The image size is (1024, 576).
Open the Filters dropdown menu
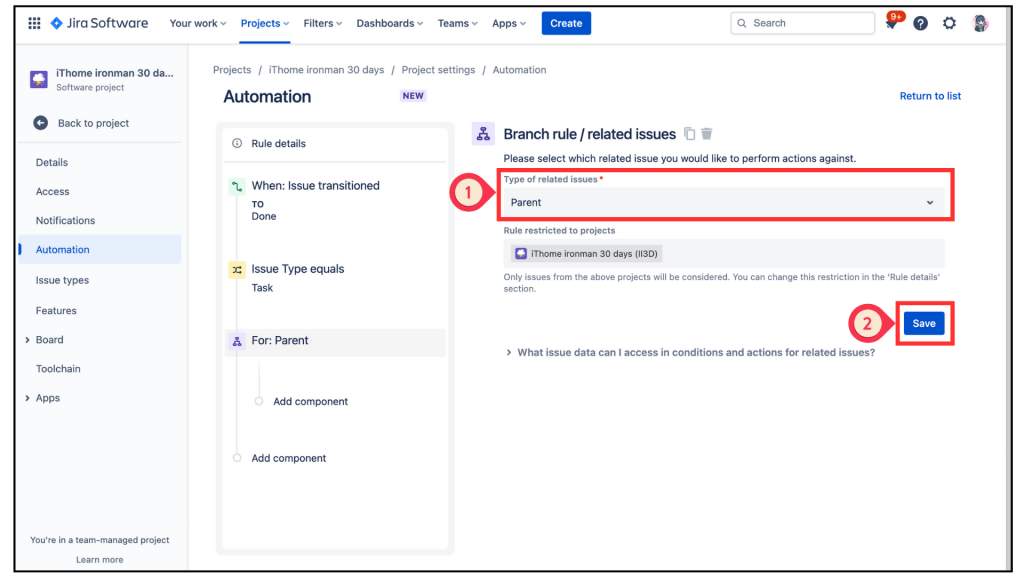pos(323,24)
